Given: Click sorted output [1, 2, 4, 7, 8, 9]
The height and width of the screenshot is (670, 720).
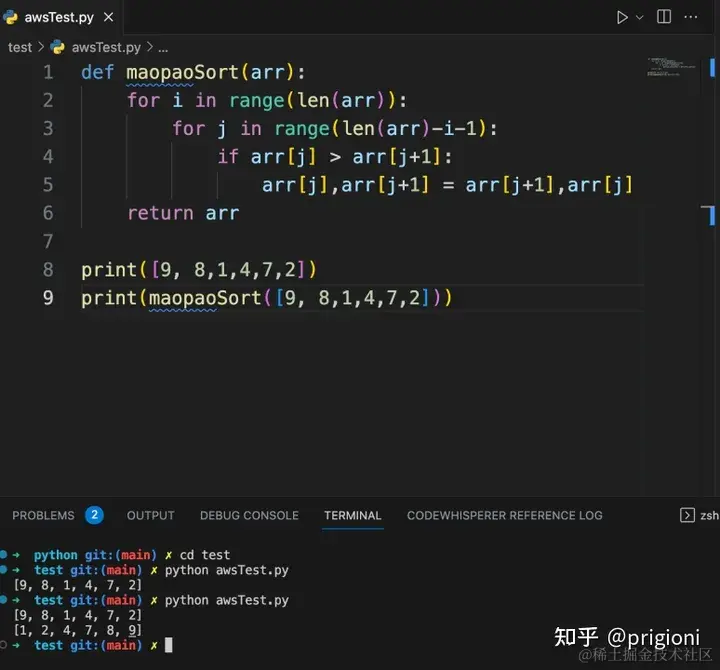Looking at the screenshot, I should pyautogui.click(x=78, y=630).
